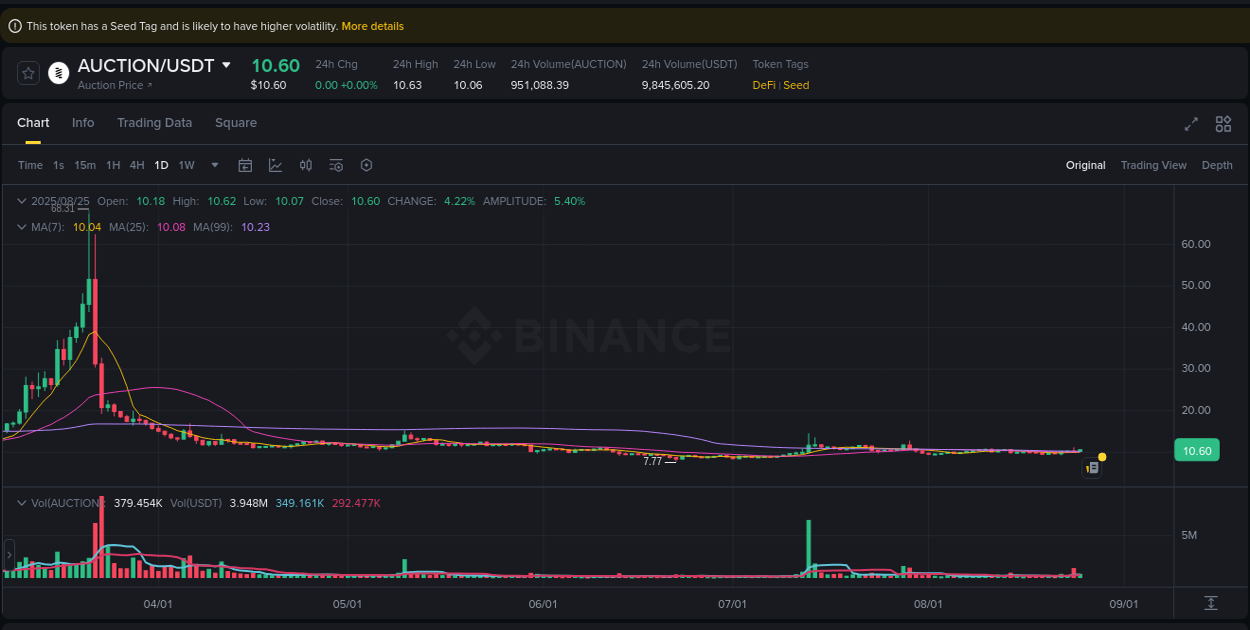Viewport: 1250px width, 630px height.
Task: Open the indicator settings icon on chart toolbar
Action: 336,164
